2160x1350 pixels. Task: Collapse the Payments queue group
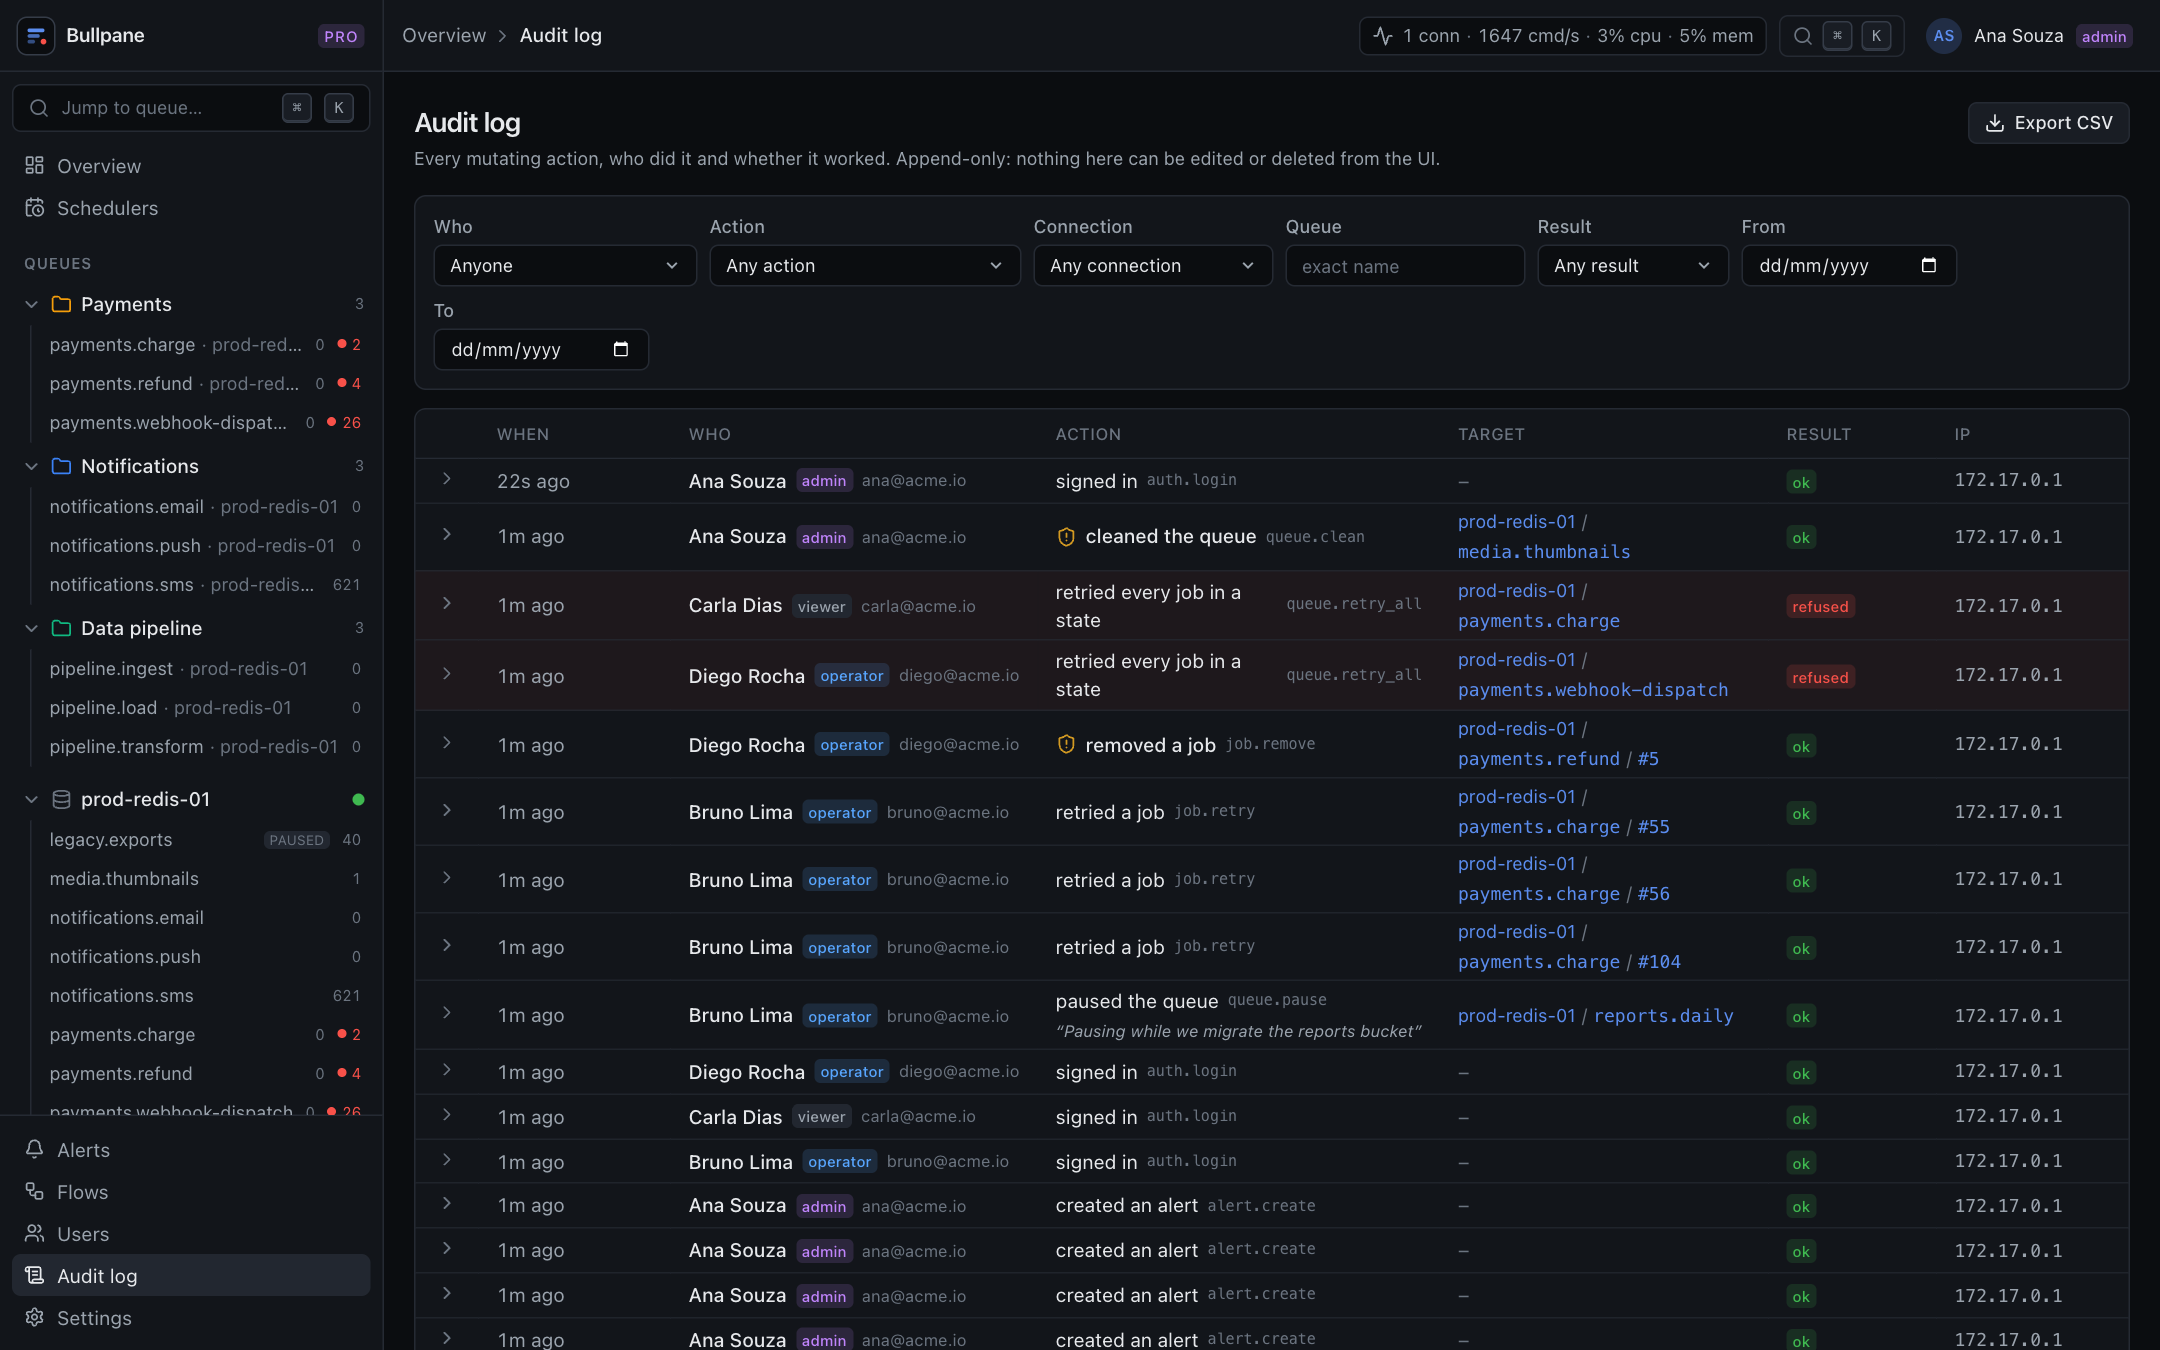[x=31, y=304]
